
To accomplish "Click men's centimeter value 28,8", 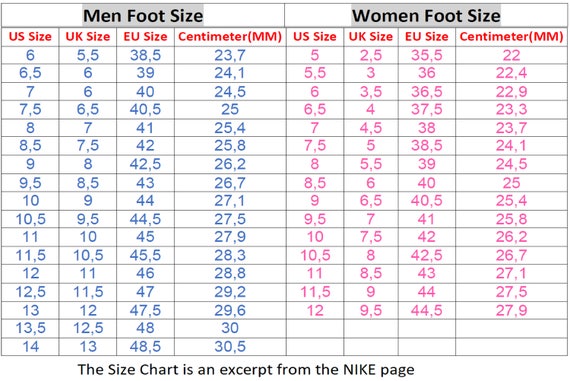I will (x=230, y=273).
